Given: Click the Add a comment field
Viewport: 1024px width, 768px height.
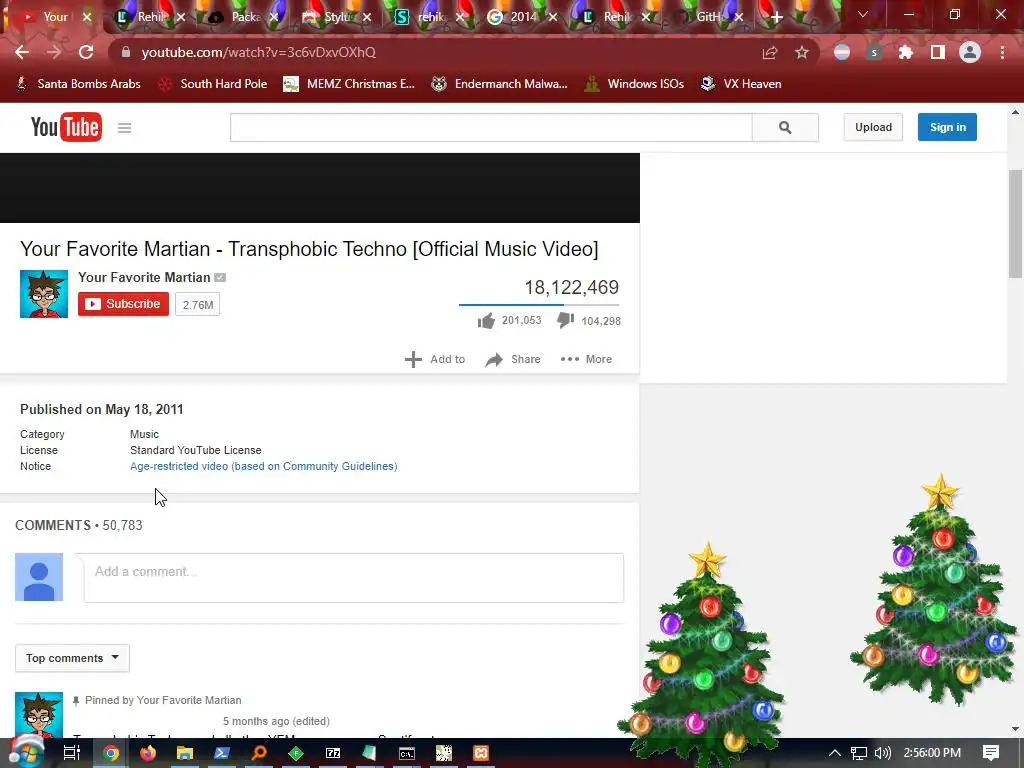Looking at the screenshot, I should pyautogui.click(x=353, y=578).
